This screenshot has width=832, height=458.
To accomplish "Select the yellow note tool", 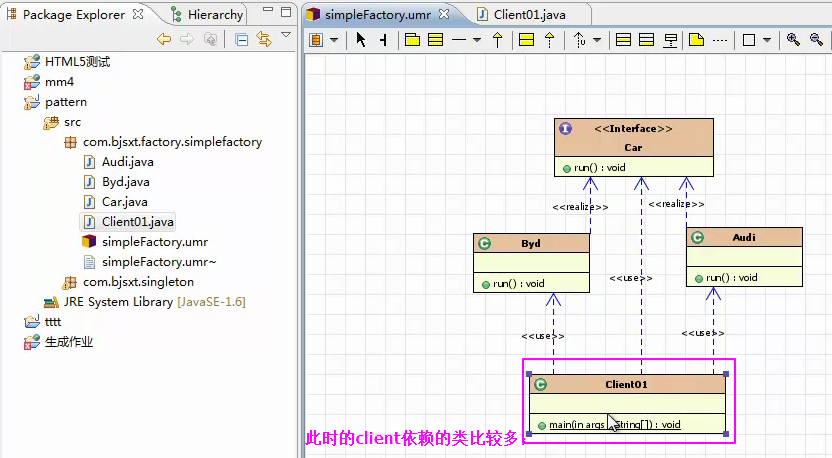I will [x=696, y=40].
